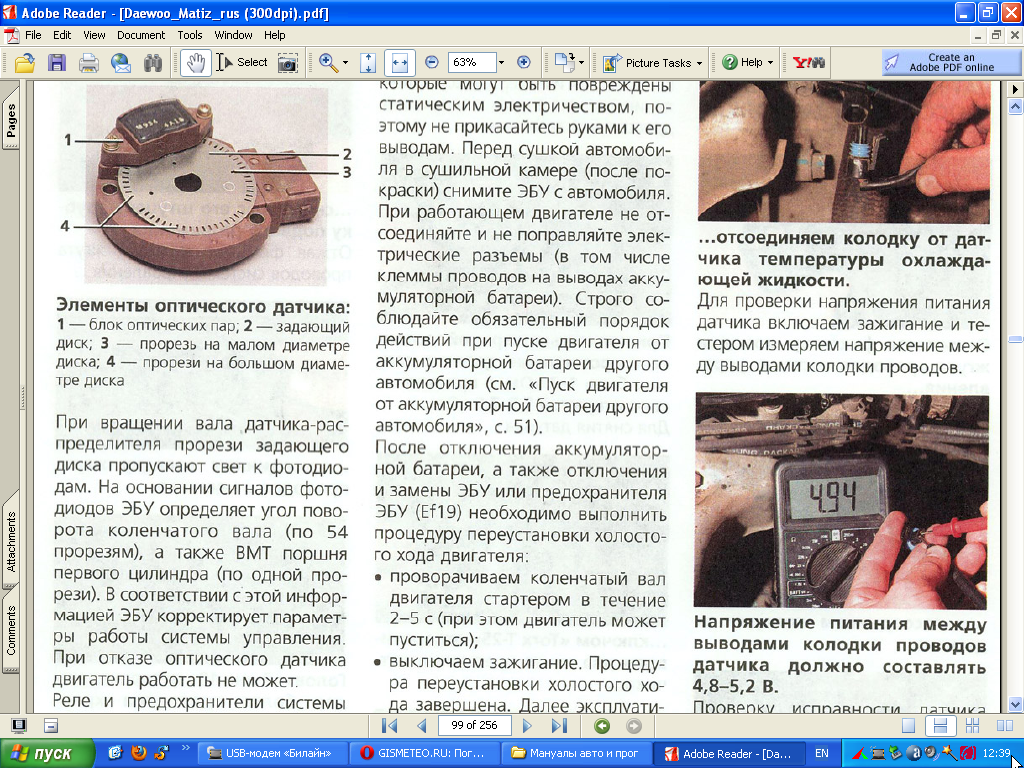Image resolution: width=1024 pixels, height=768 pixels.
Task: Expand the zoom percentage preset list
Action: 502,63
